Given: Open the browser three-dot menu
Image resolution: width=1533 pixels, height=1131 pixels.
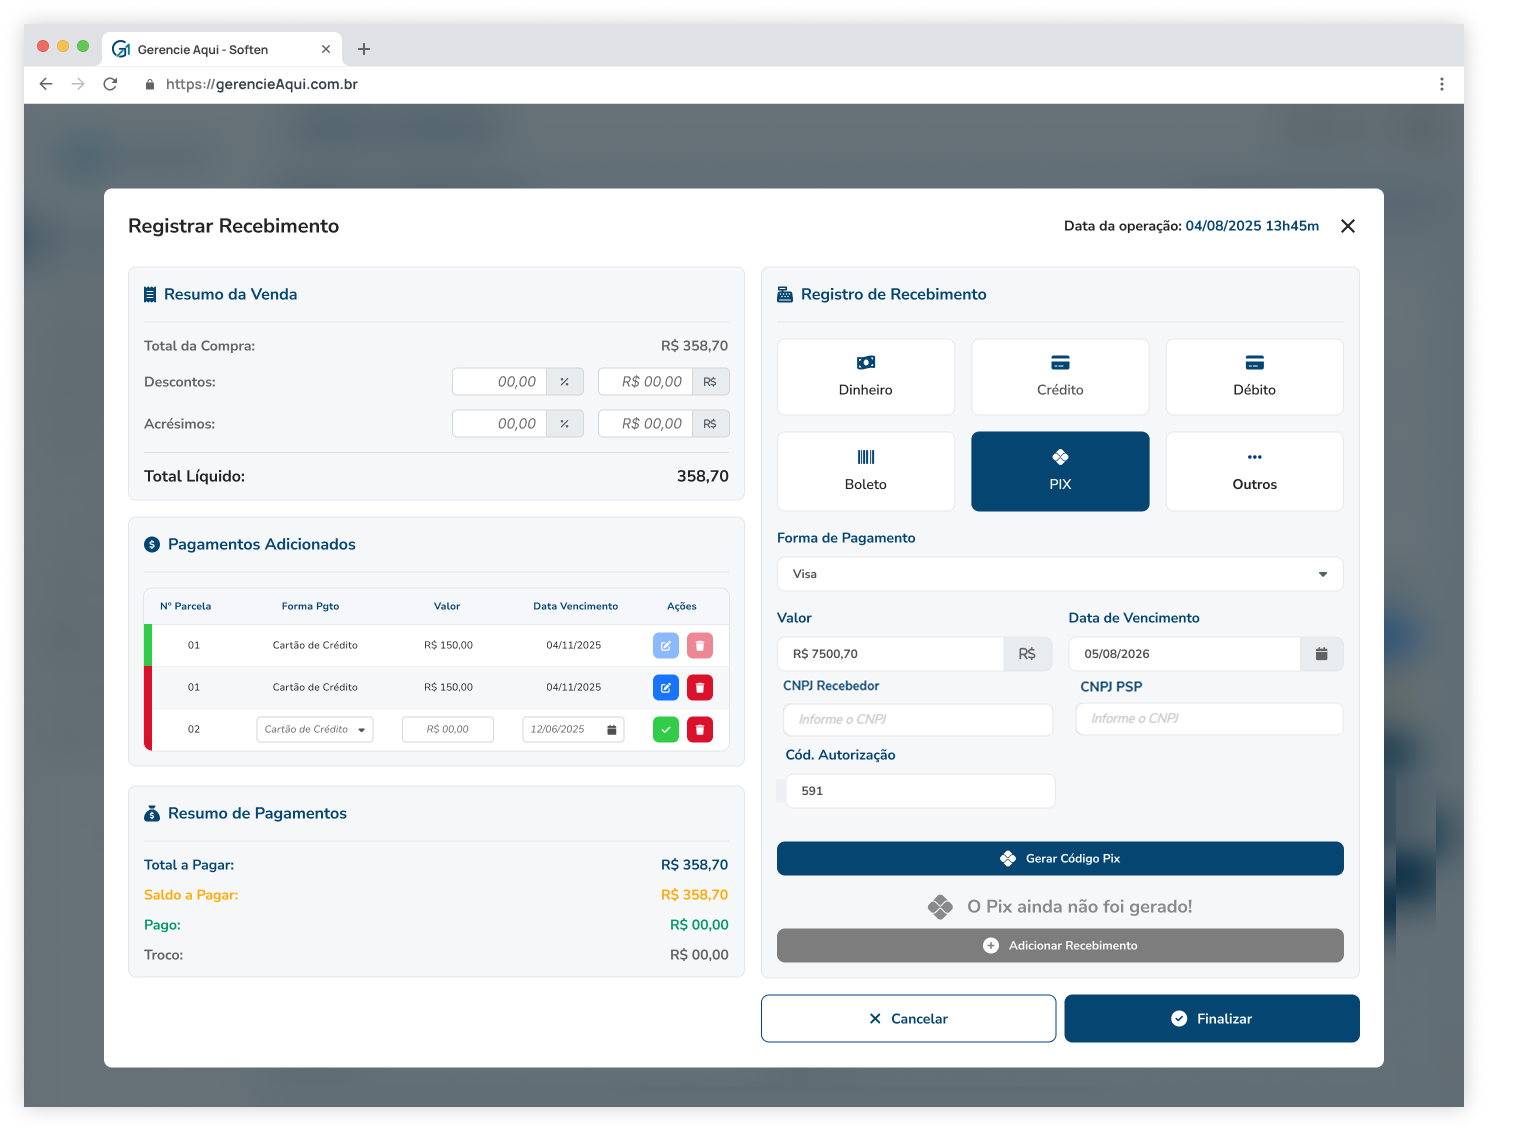Looking at the screenshot, I should tap(1441, 84).
